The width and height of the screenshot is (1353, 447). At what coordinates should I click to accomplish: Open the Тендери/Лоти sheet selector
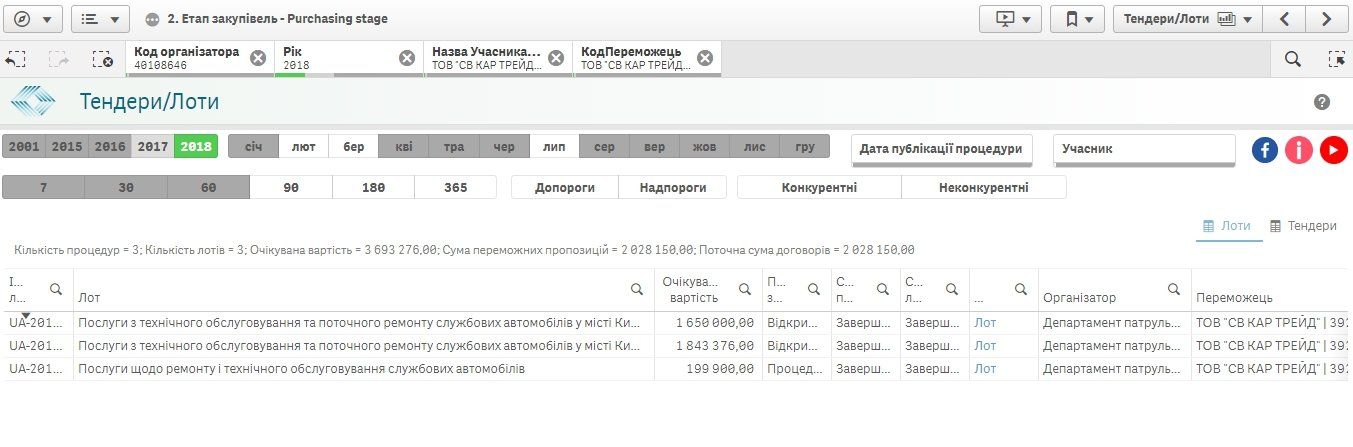1187,19
